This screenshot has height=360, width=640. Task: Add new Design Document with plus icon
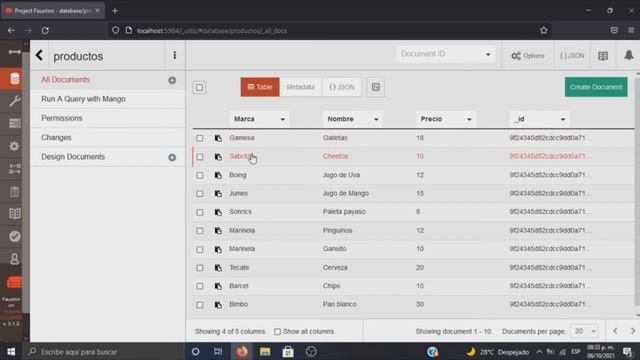(x=172, y=157)
